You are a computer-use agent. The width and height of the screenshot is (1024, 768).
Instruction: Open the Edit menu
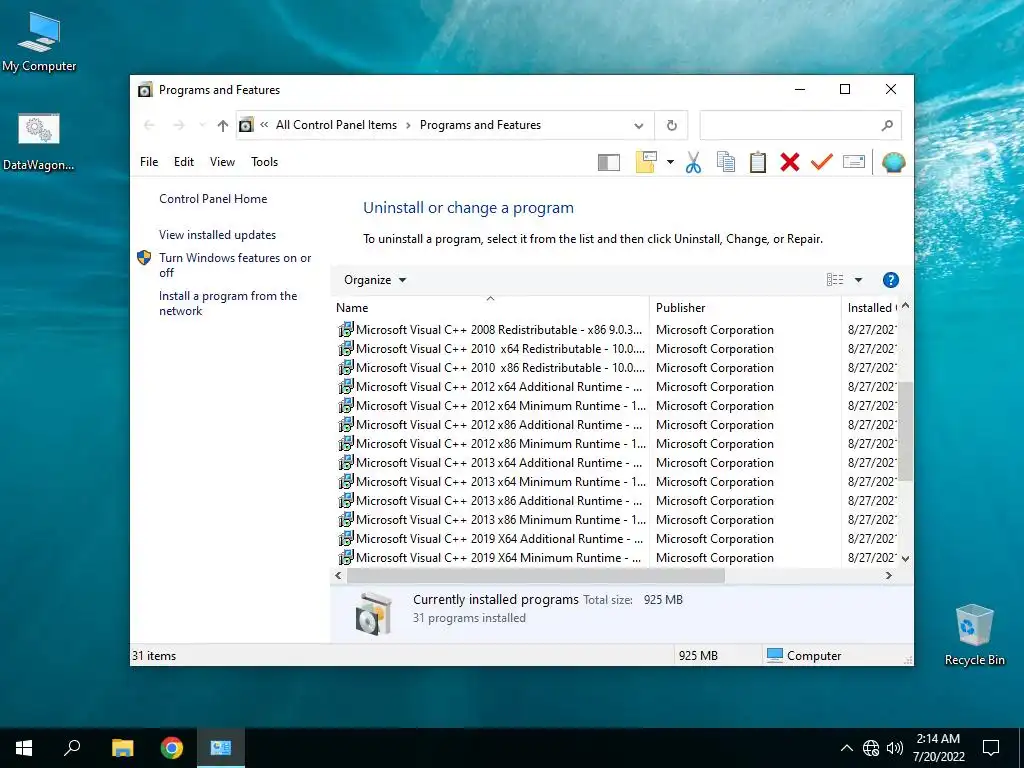point(184,162)
